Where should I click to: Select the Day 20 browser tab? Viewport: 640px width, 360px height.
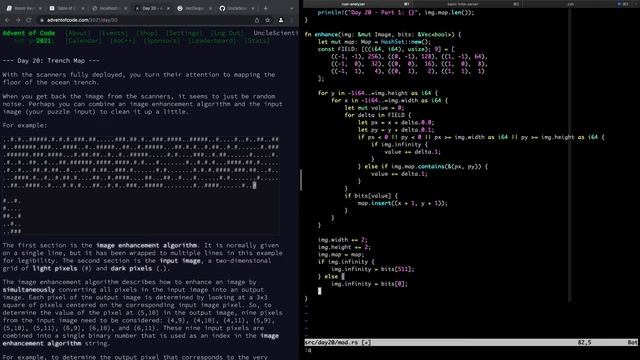pyautogui.click(x=152, y=8)
